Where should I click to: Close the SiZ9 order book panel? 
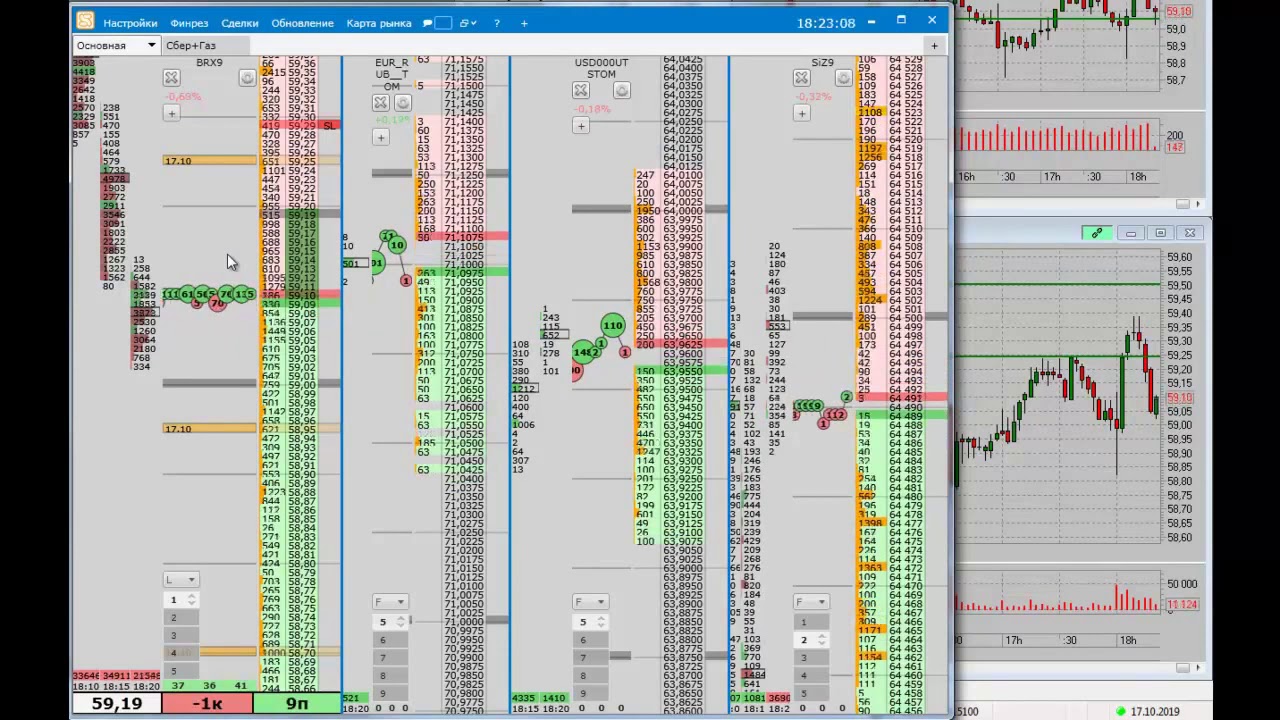coord(801,78)
